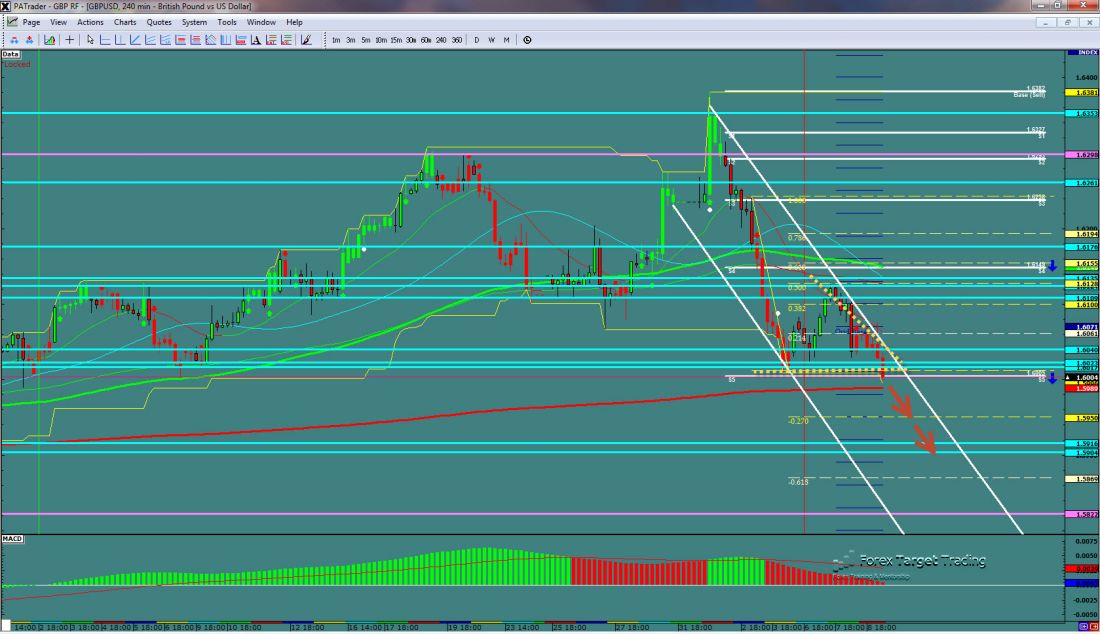Open the Charts menu
Image resolution: width=1100 pixels, height=634 pixels.
(x=125, y=21)
